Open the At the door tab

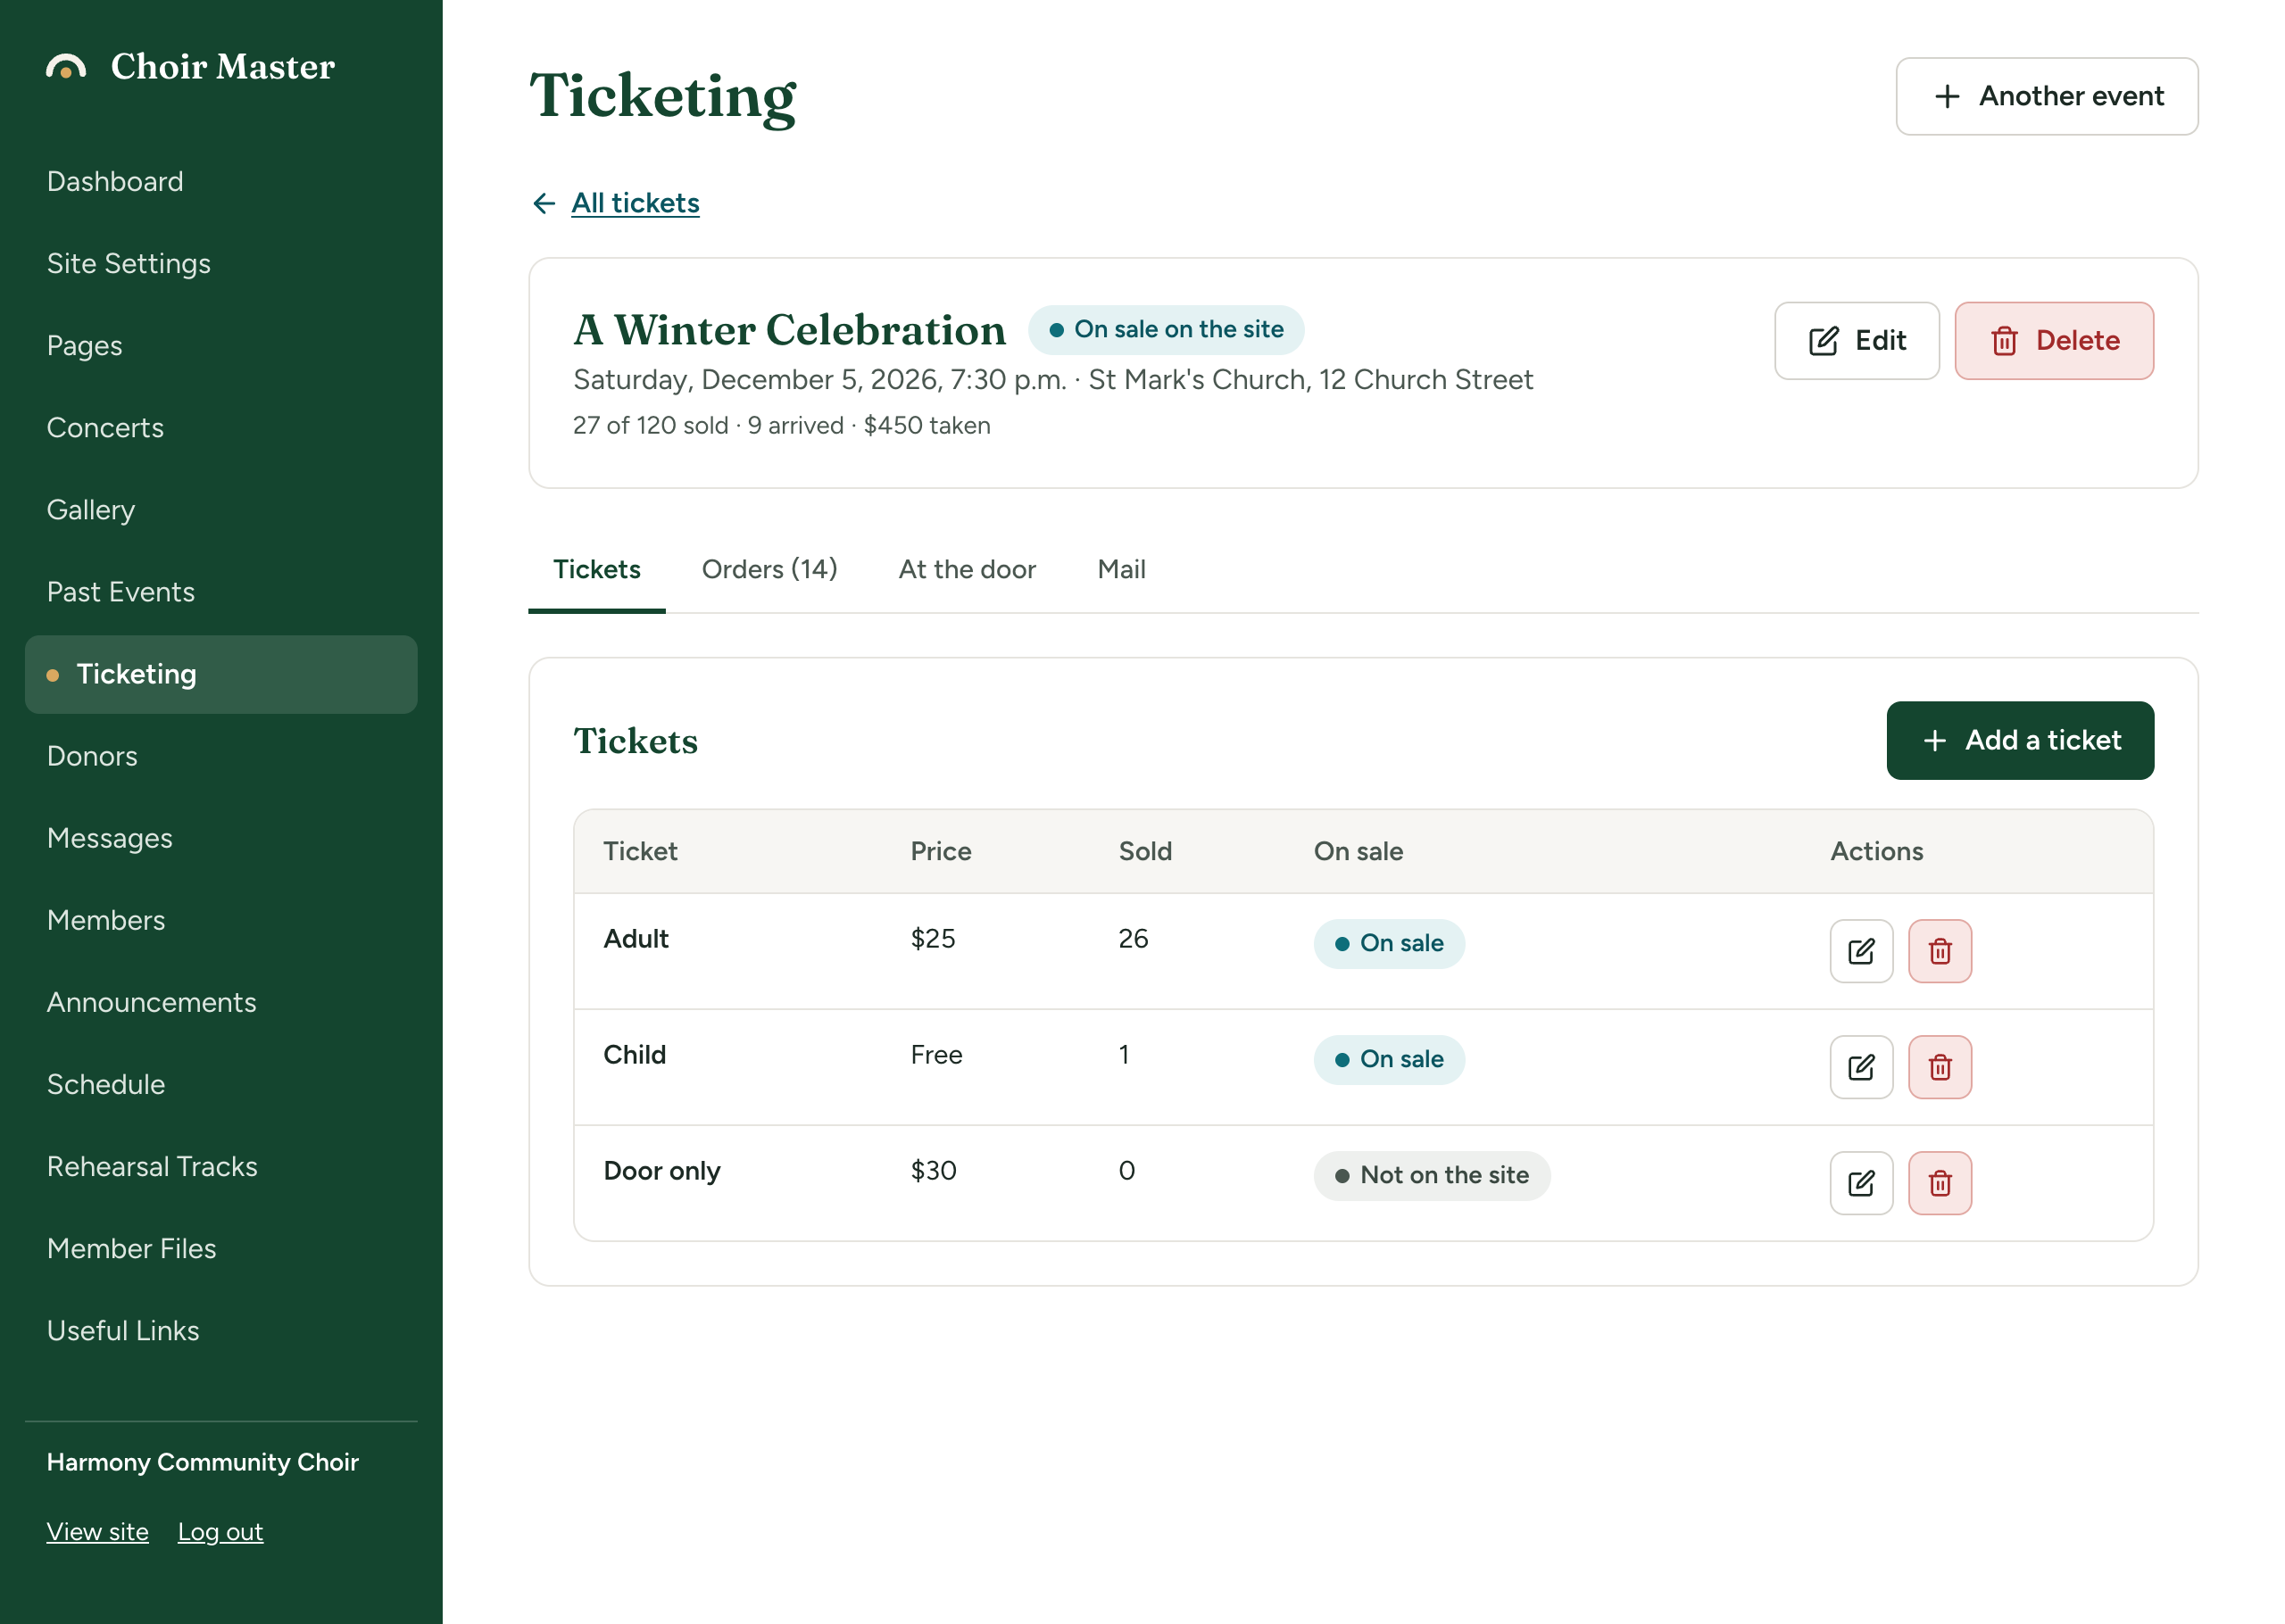tap(967, 570)
